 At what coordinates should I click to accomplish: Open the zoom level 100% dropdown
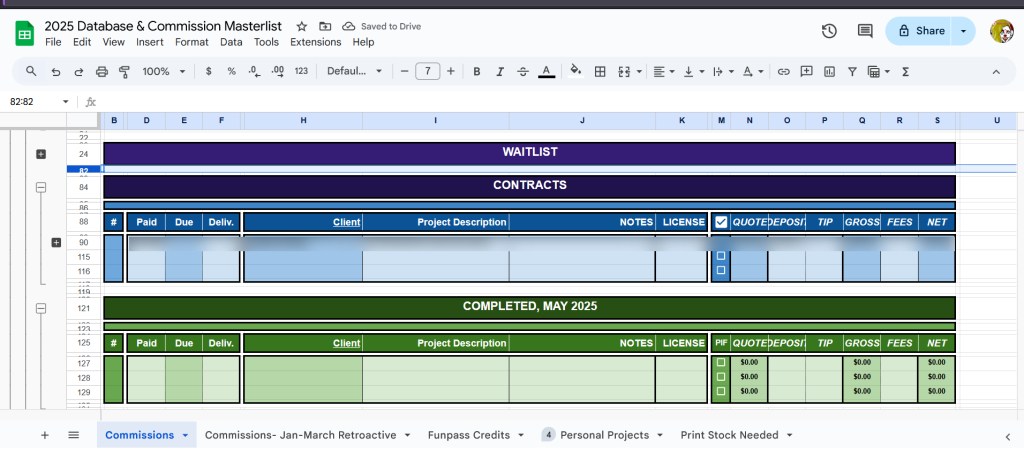coord(163,72)
